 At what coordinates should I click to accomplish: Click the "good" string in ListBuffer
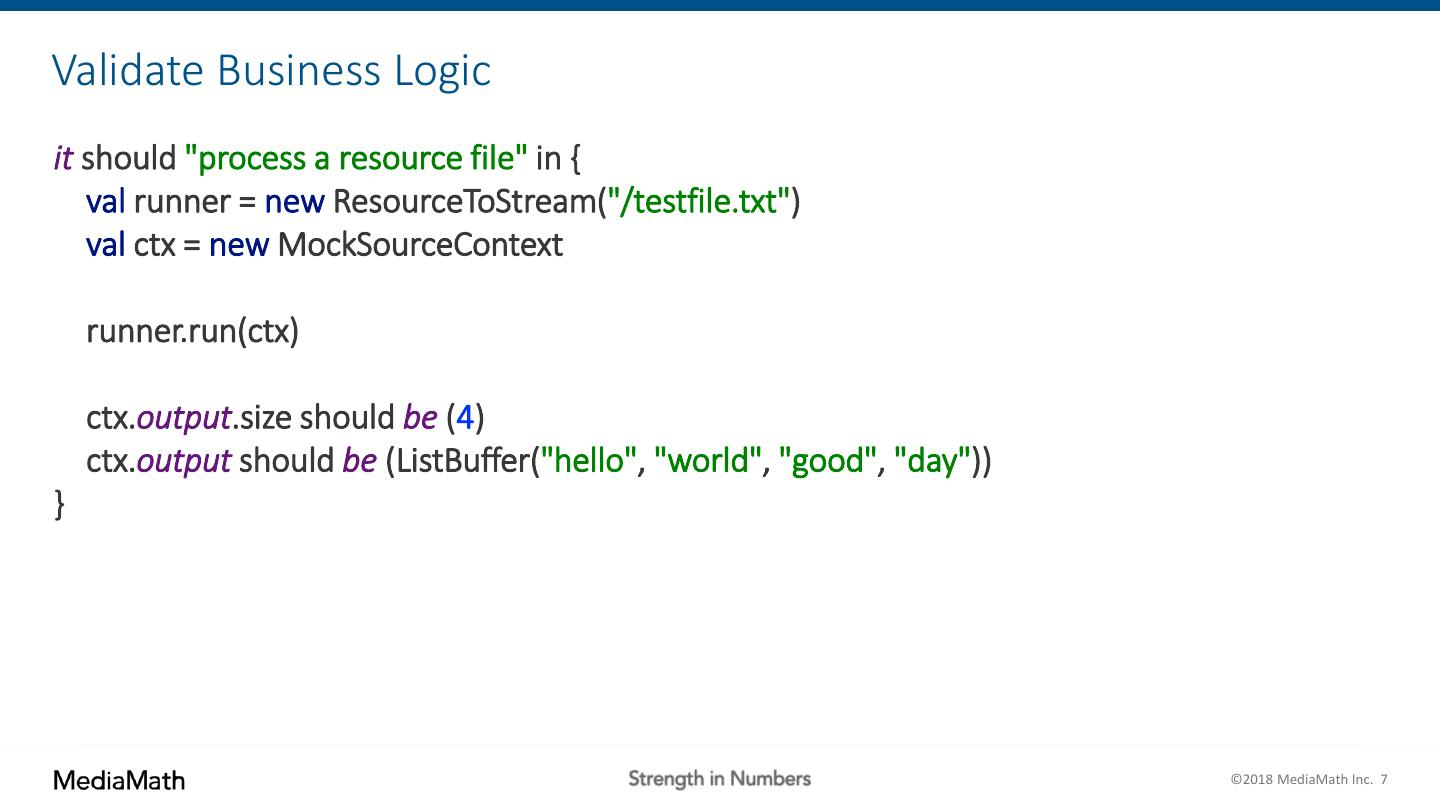click(x=828, y=461)
